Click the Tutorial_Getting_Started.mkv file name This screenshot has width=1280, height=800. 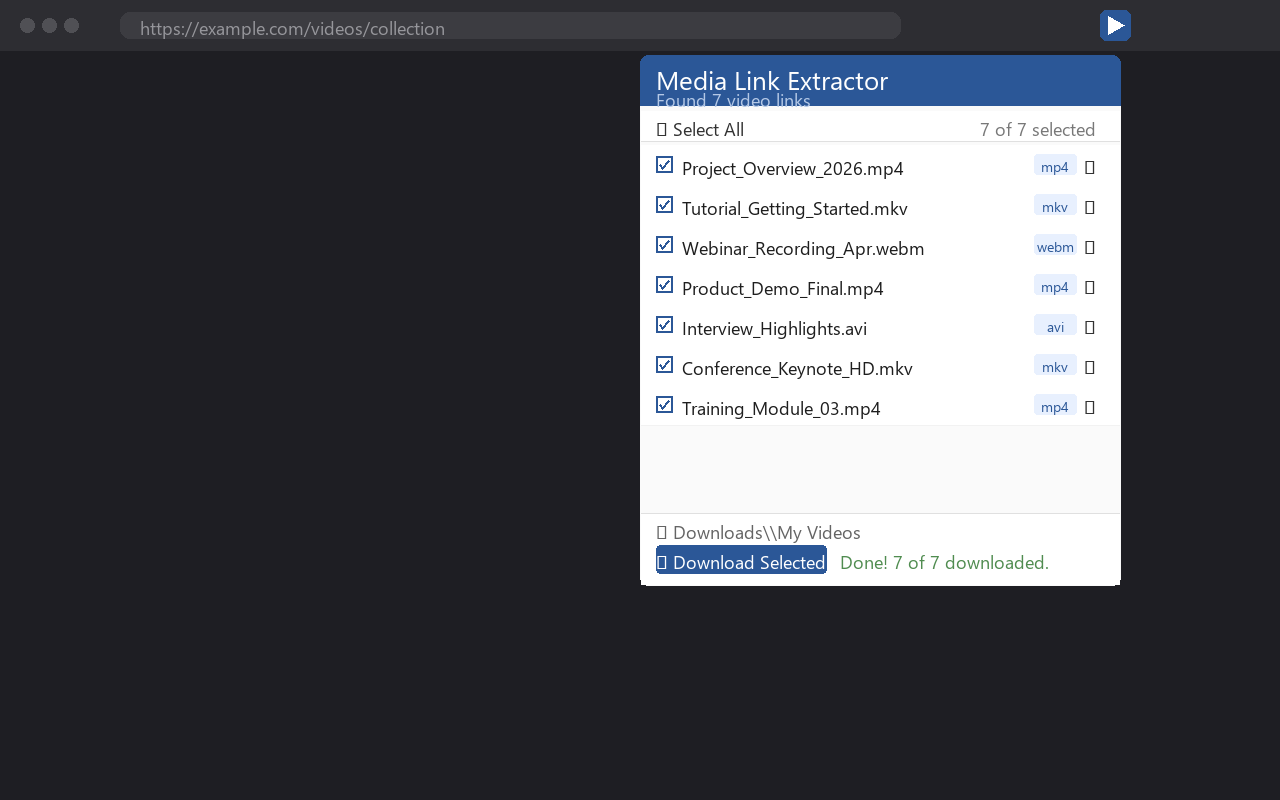[795, 208]
